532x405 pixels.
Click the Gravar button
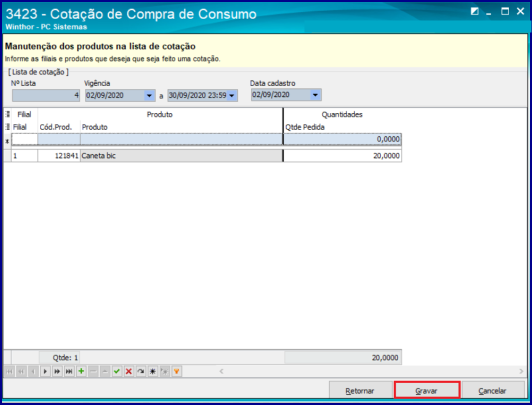(427, 390)
